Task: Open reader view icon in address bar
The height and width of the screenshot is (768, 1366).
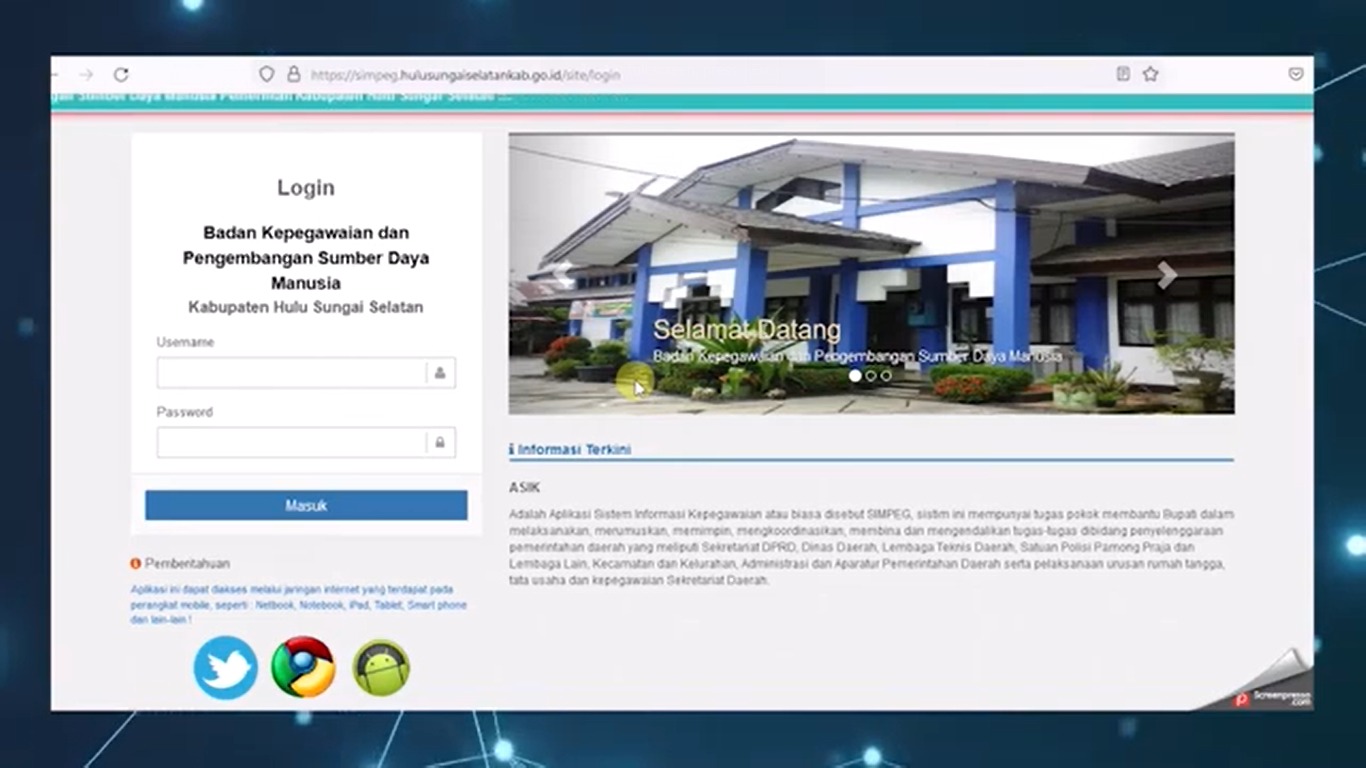Action: [x=1123, y=74]
